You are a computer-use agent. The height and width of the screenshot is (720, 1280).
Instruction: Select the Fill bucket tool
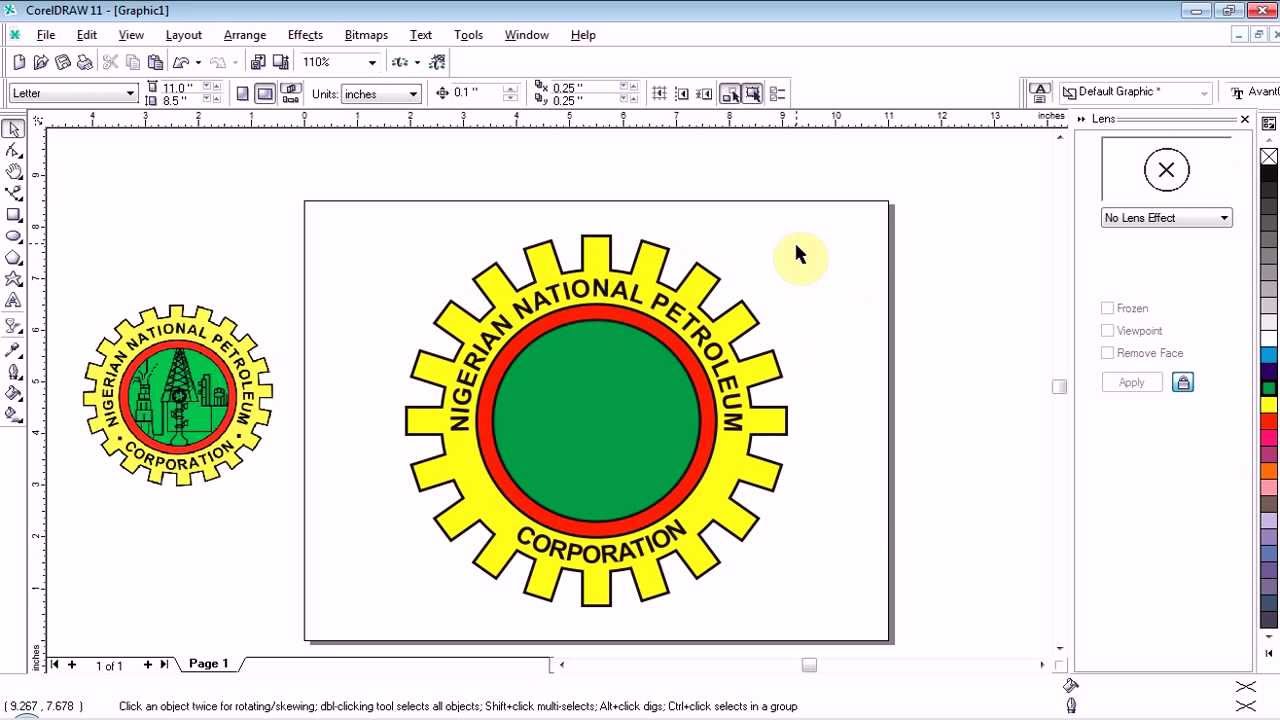[13, 393]
